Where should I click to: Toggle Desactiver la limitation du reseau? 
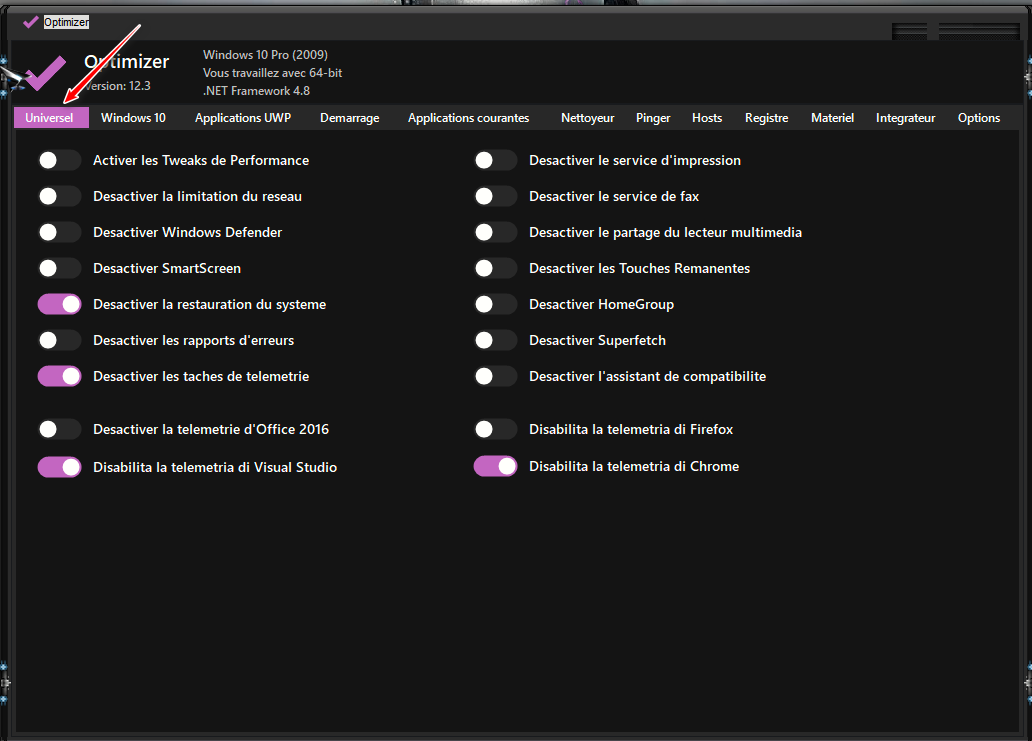(59, 196)
